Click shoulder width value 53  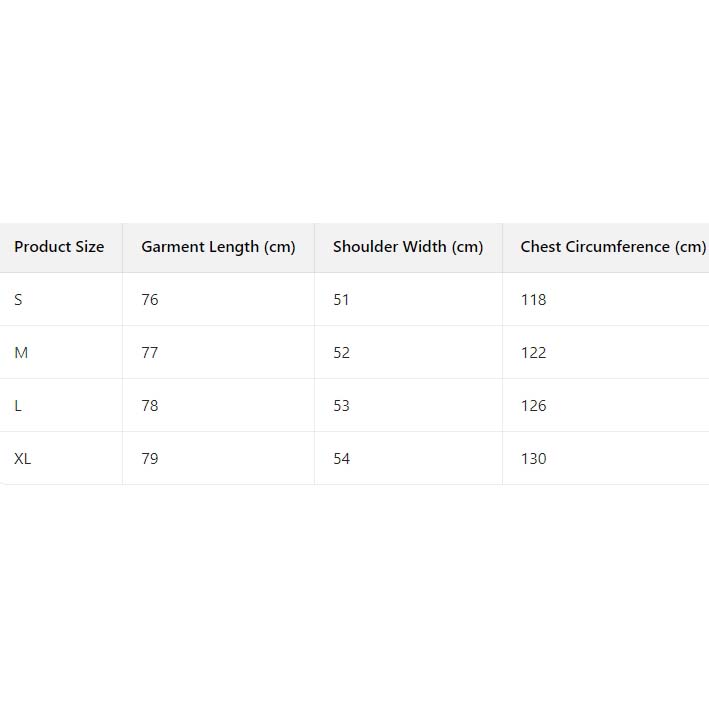click(x=342, y=406)
